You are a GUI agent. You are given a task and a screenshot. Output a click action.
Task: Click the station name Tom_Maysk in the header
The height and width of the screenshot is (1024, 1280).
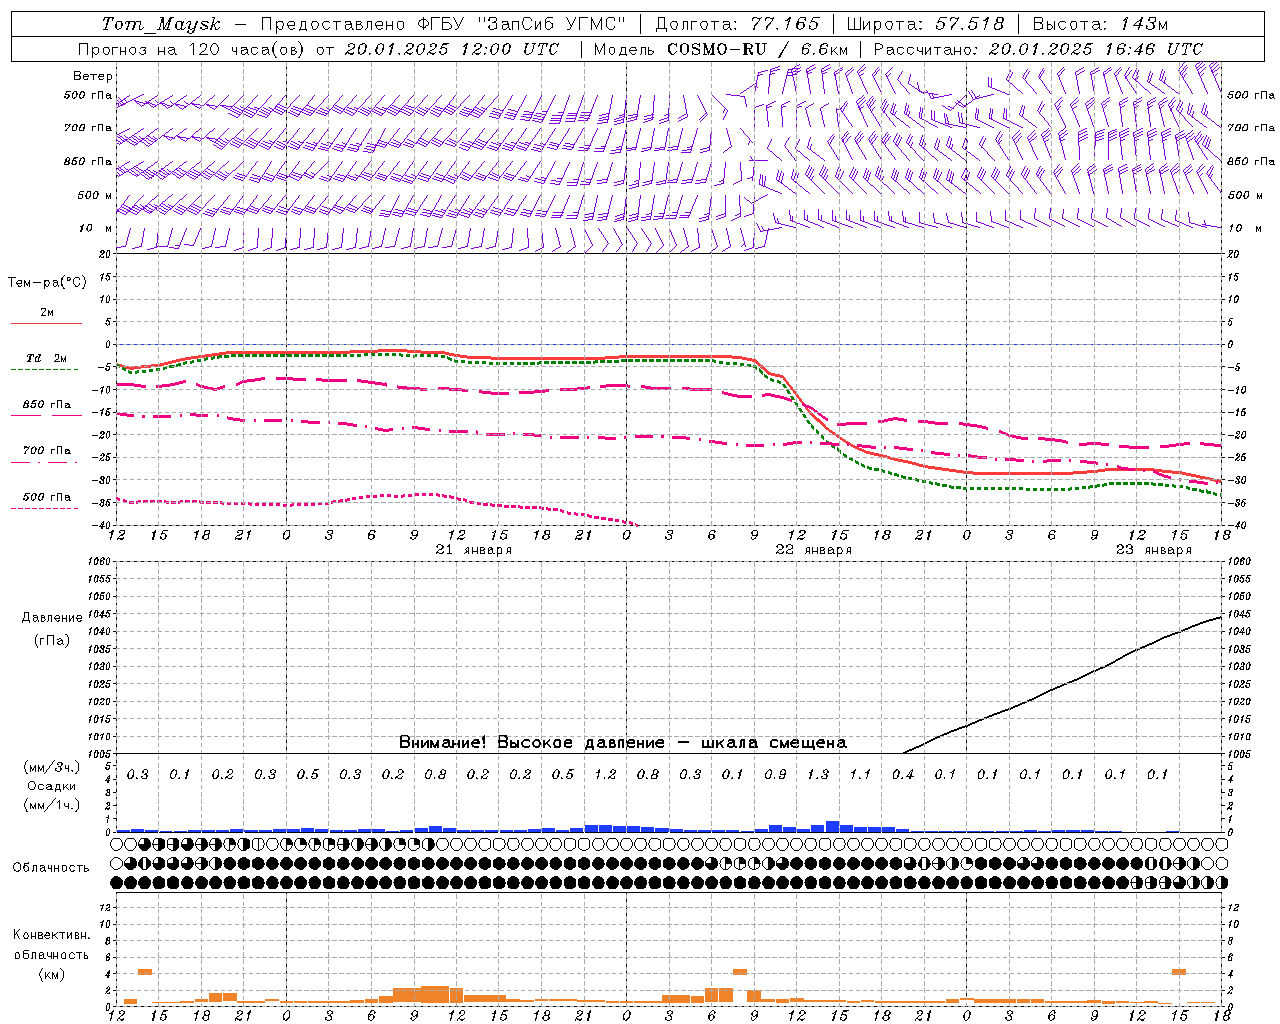(161, 24)
